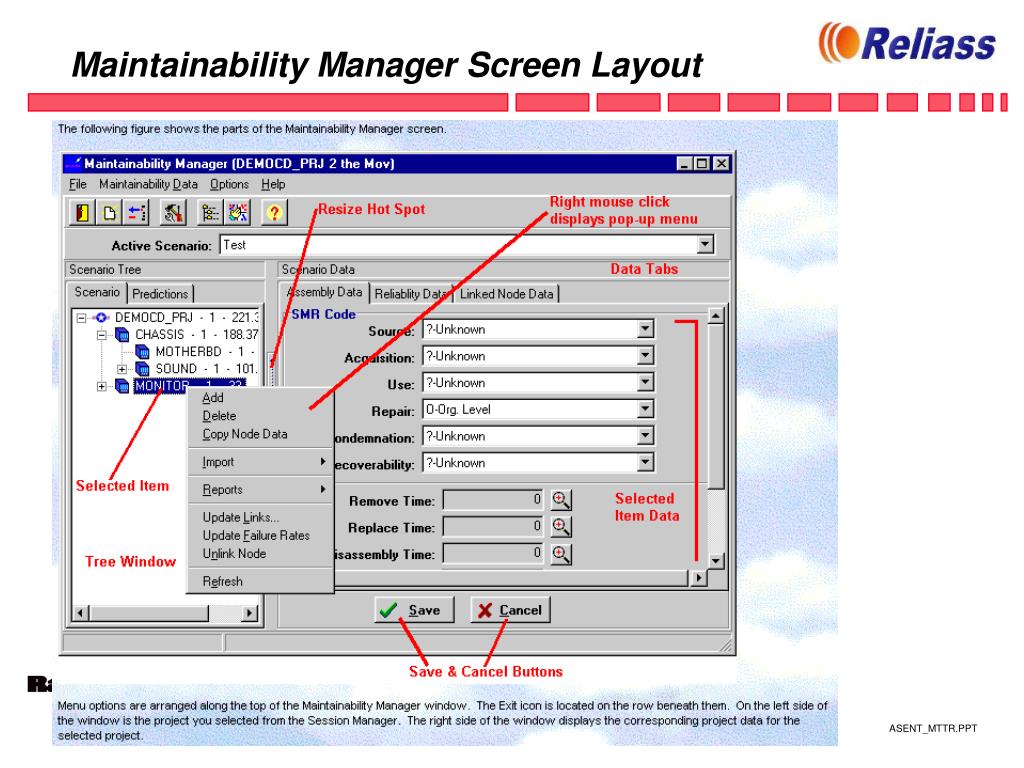
Task: Choose Update Links... from the context menu
Action: [x=260, y=517]
